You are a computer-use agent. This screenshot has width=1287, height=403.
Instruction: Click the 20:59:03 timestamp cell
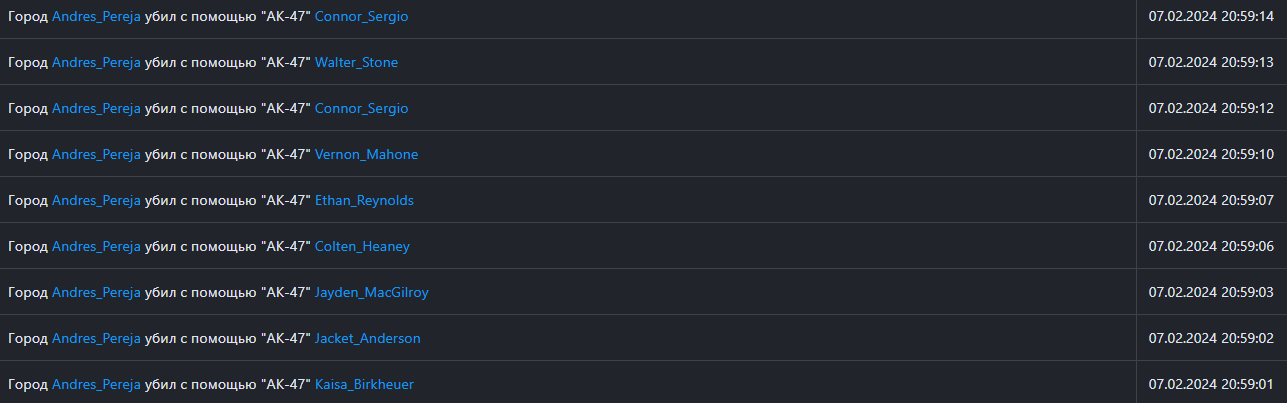1211,292
